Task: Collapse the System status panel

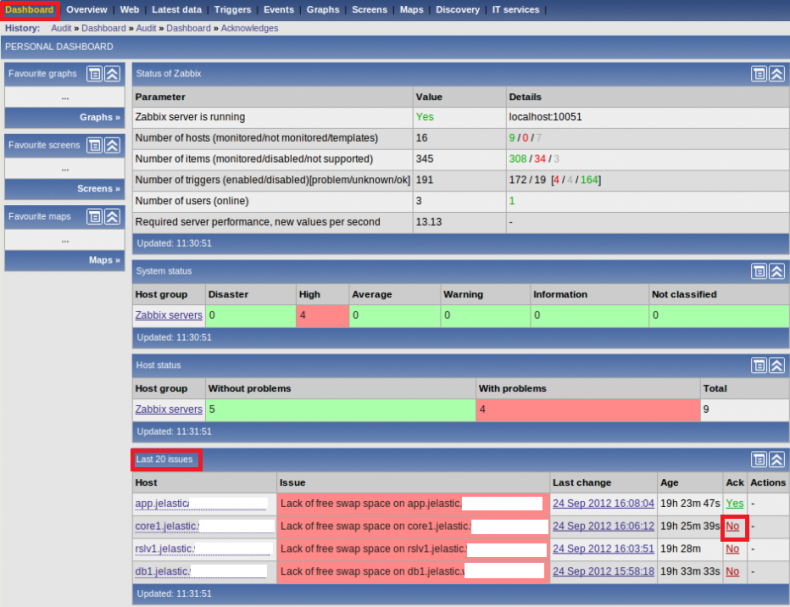Action: coord(777,271)
